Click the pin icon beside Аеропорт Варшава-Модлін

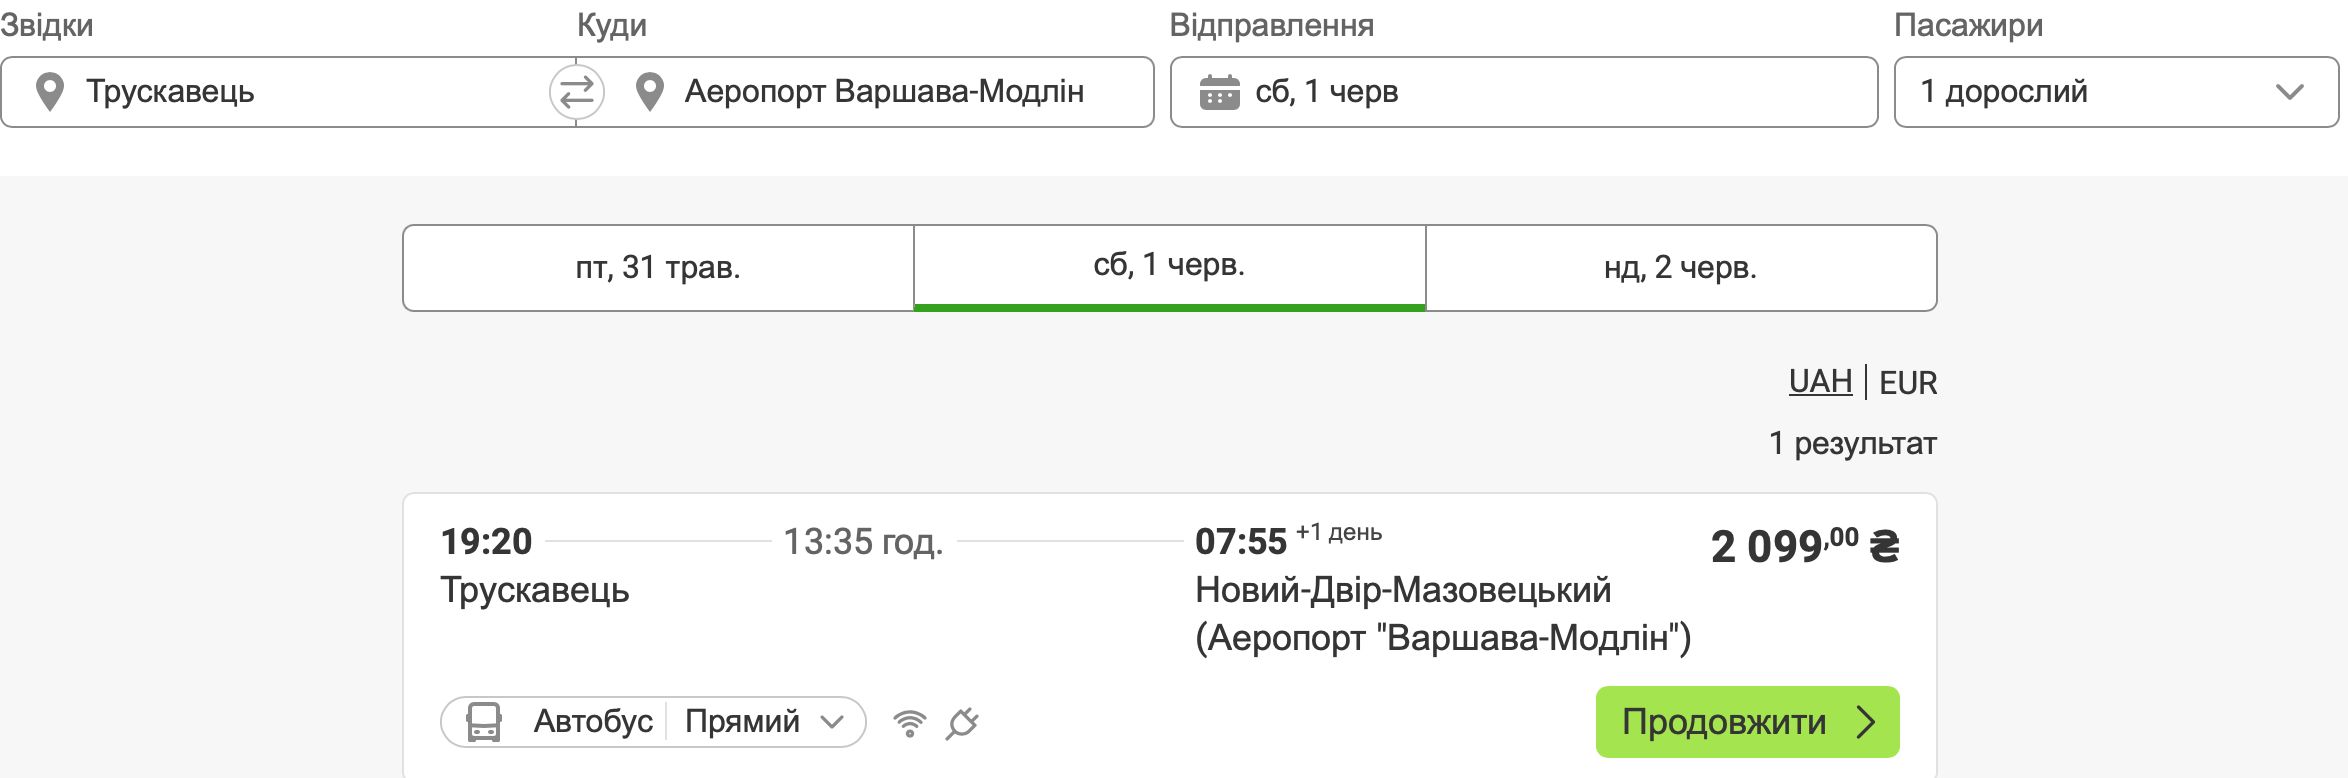(650, 92)
